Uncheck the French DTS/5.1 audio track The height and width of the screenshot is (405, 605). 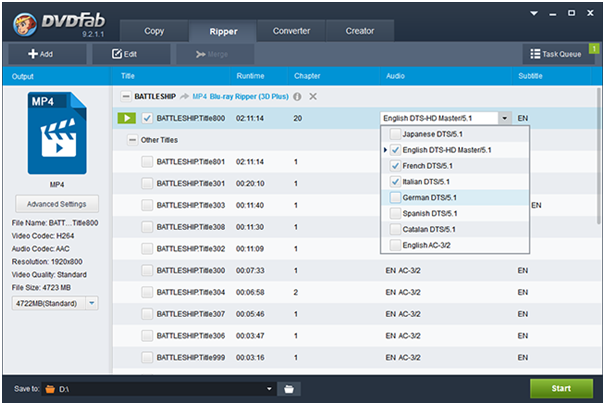click(397, 165)
